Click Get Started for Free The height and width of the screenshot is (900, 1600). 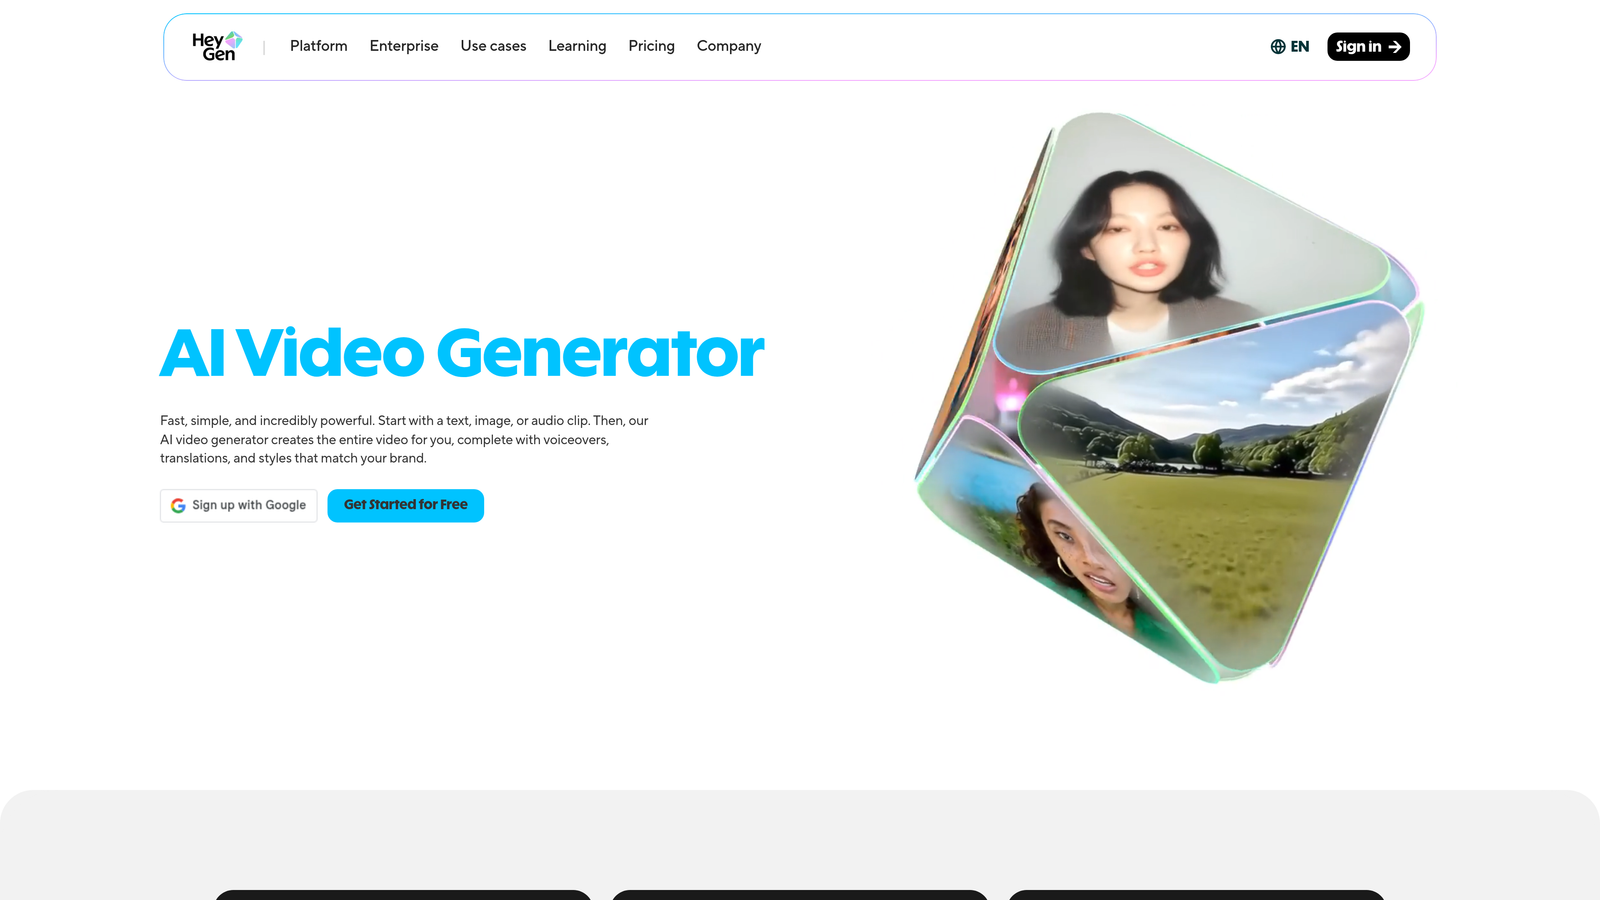point(405,505)
